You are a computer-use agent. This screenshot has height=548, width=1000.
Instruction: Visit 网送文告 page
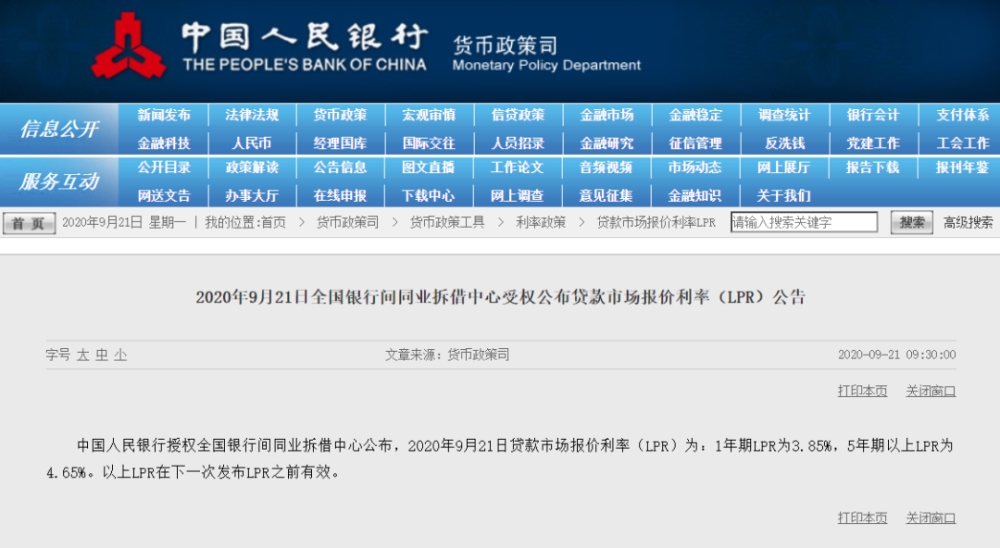(164, 195)
